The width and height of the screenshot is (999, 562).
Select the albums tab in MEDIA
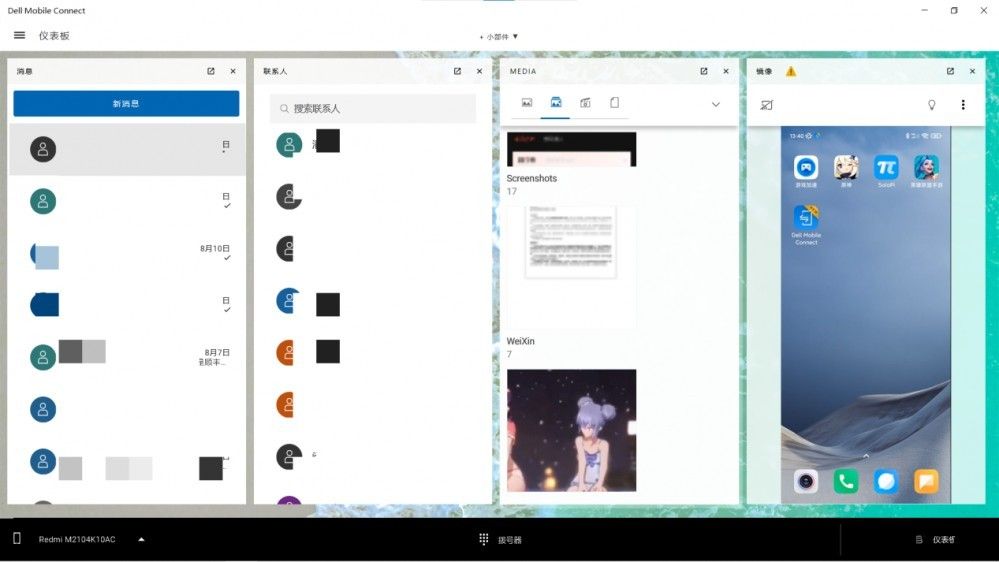point(556,103)
